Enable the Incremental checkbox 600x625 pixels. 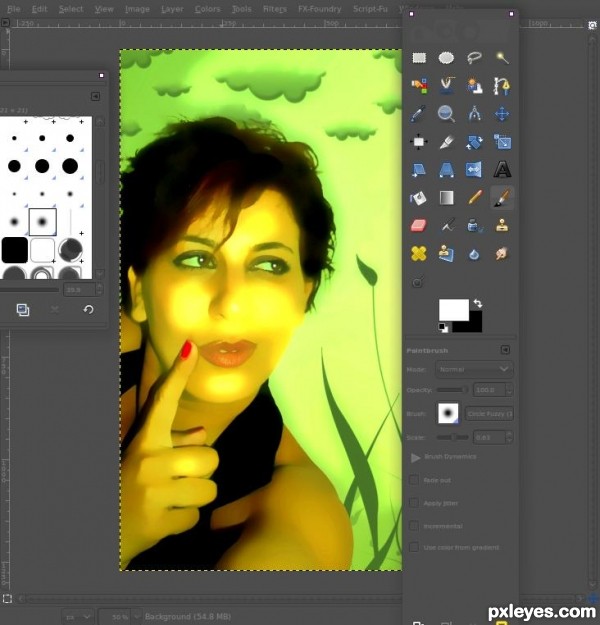coord(414,526)
